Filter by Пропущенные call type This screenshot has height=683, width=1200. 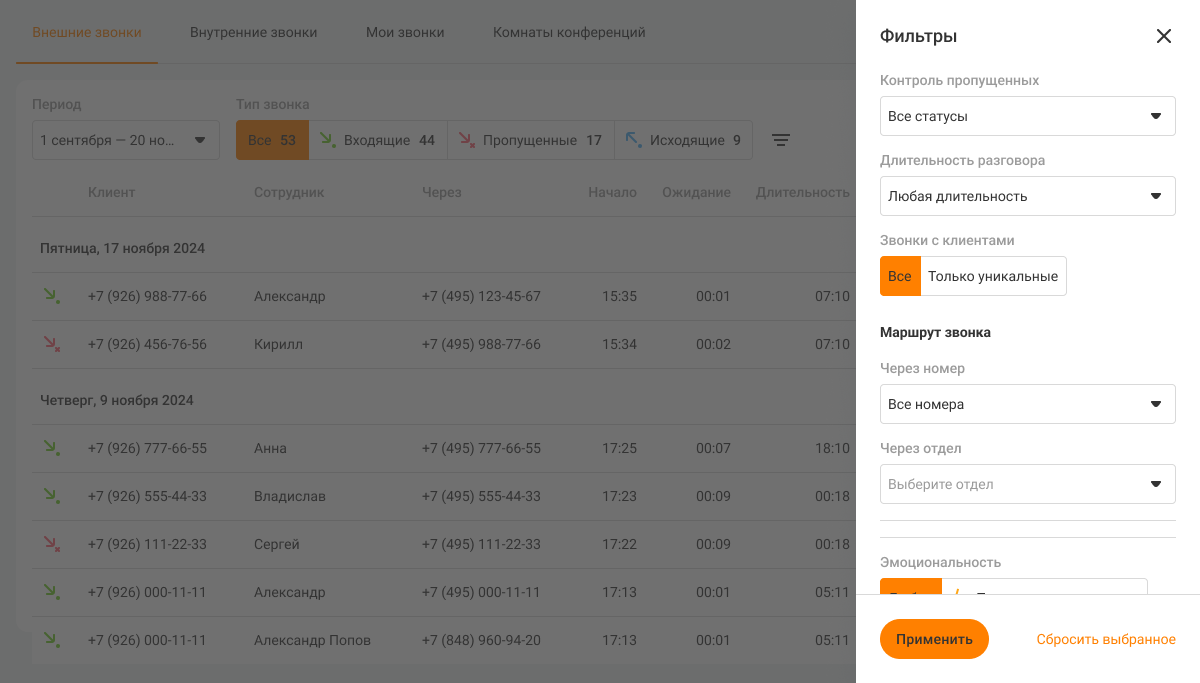[x=530, y=141]
